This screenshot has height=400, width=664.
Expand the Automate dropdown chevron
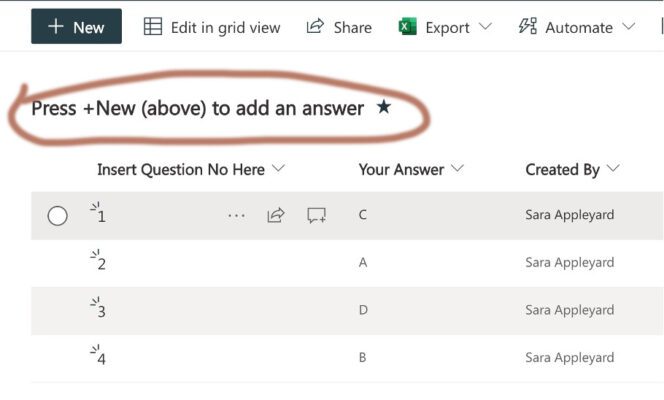[629, 27]
